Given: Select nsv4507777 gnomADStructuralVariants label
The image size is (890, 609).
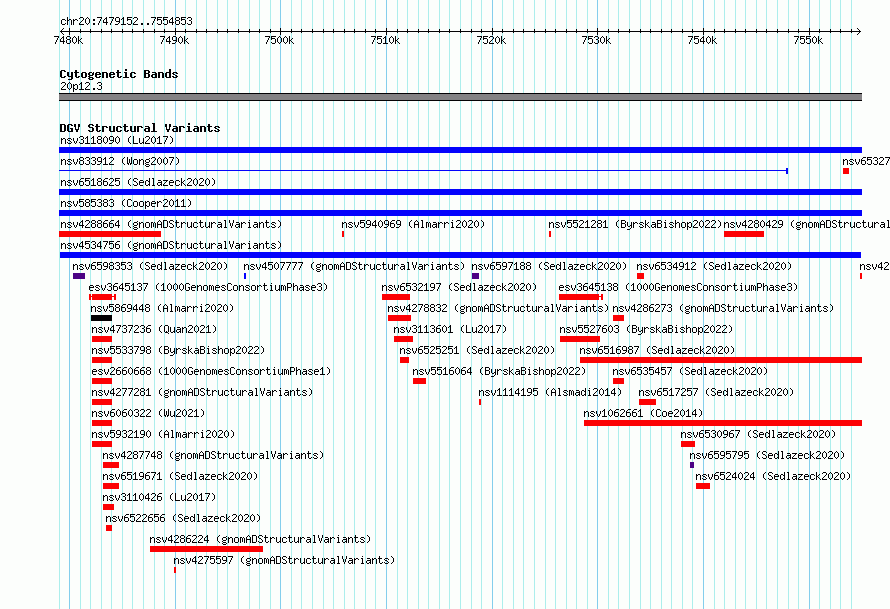Looking at the screenshot, I should click(x=354, y=266).
